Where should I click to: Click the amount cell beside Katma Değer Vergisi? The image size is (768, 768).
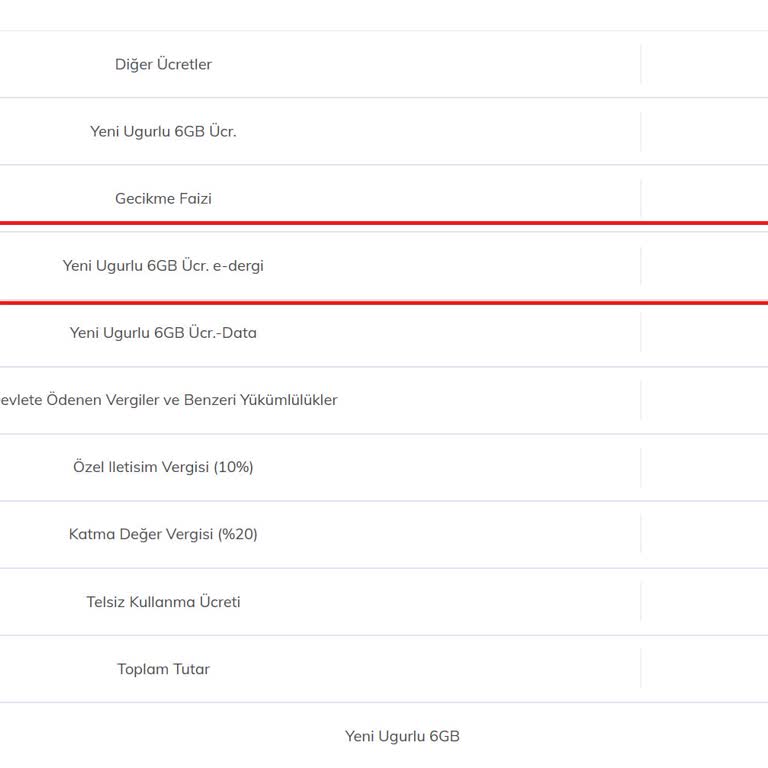(705, 534)
